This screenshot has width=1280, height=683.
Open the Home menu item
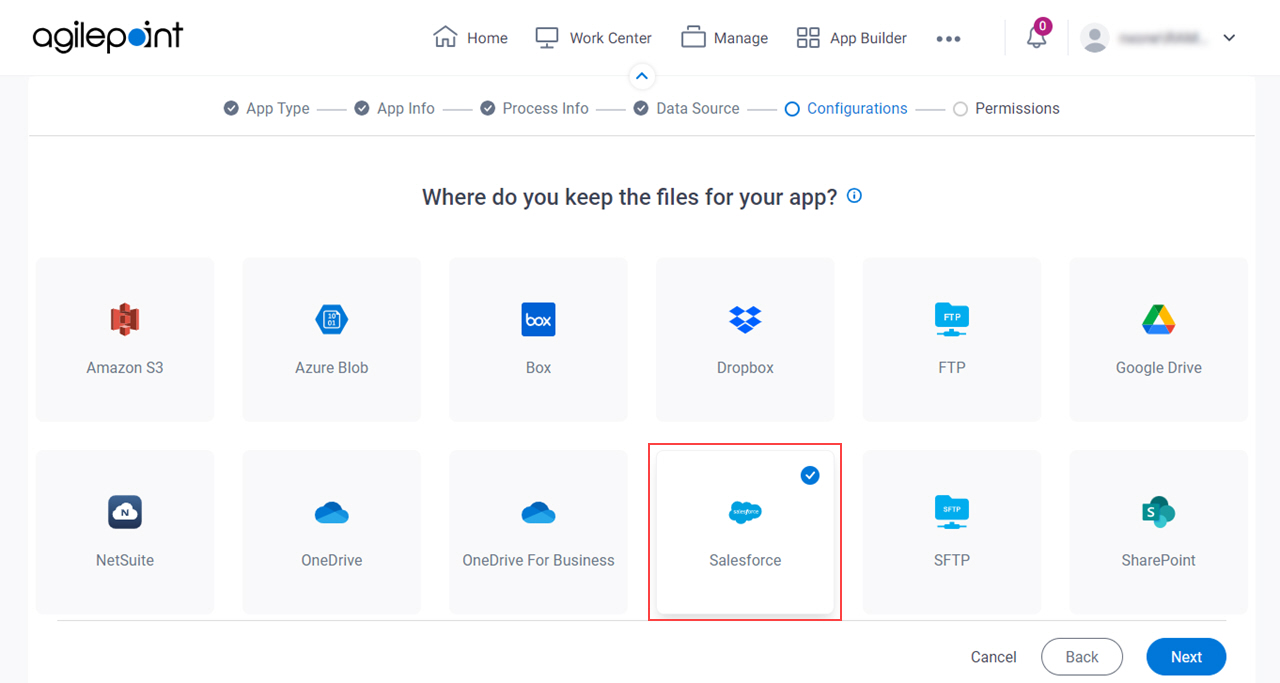pyautogui.click(x=470, y=38)
